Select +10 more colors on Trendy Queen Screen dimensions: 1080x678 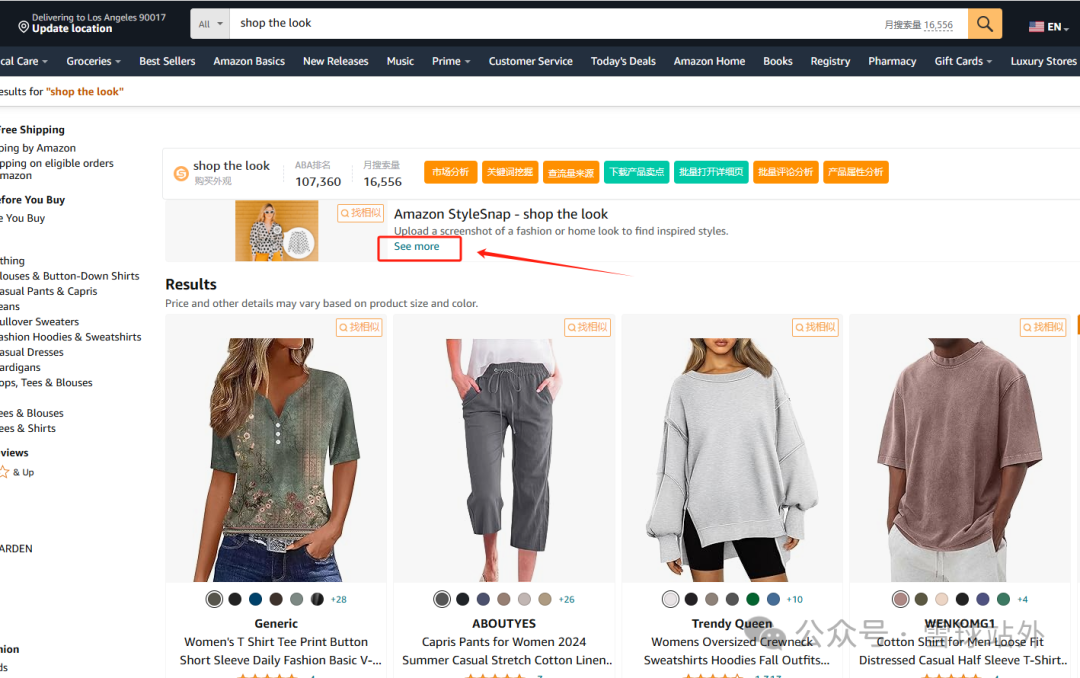click(795, 599)
